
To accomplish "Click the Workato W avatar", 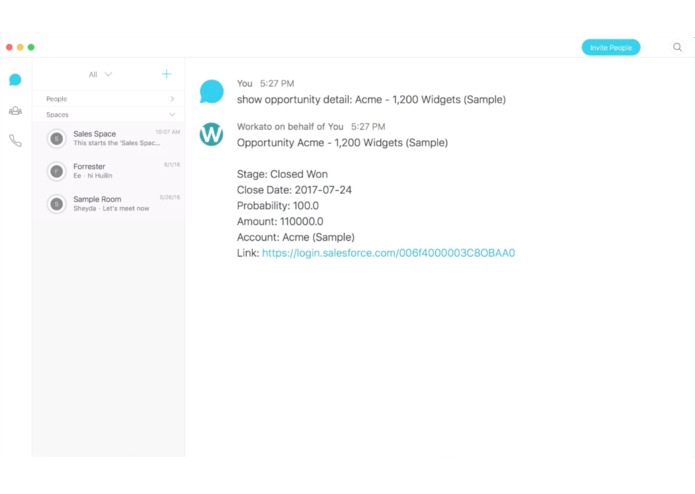I will pos(211,134).
